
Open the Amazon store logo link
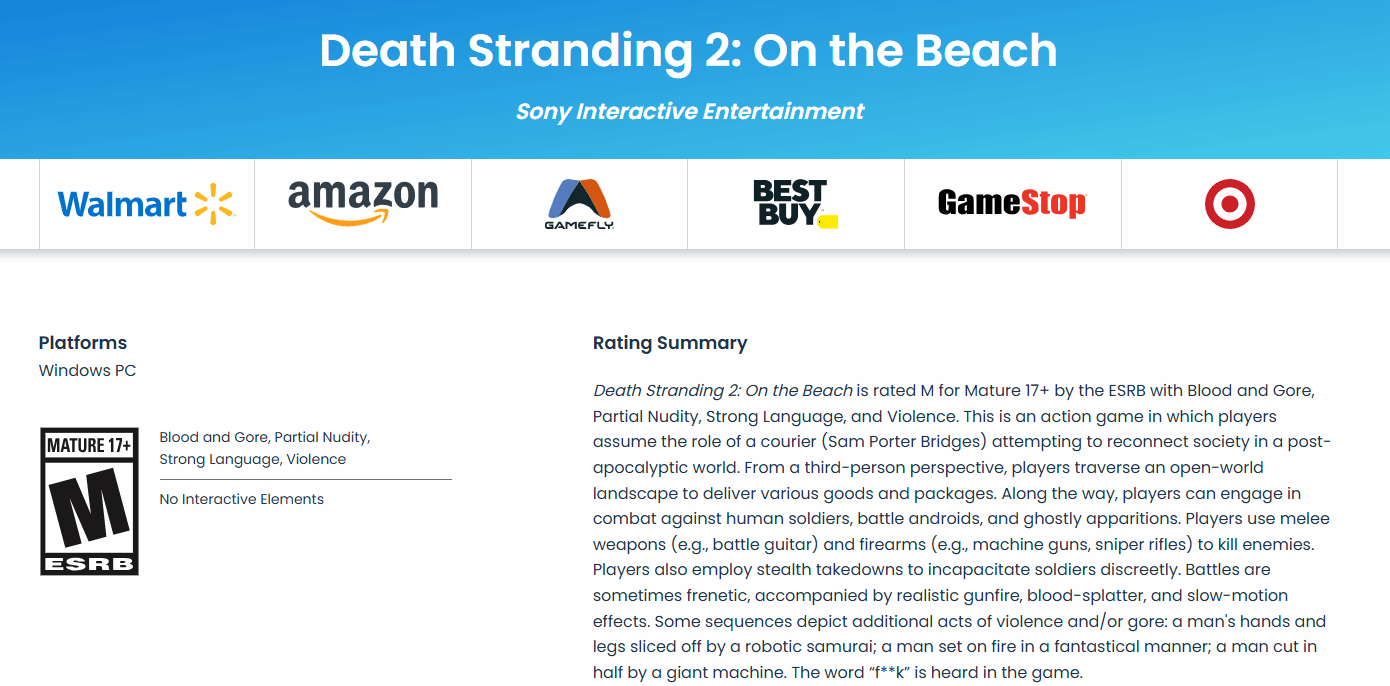pyautogui.click(x=363, y=203)
